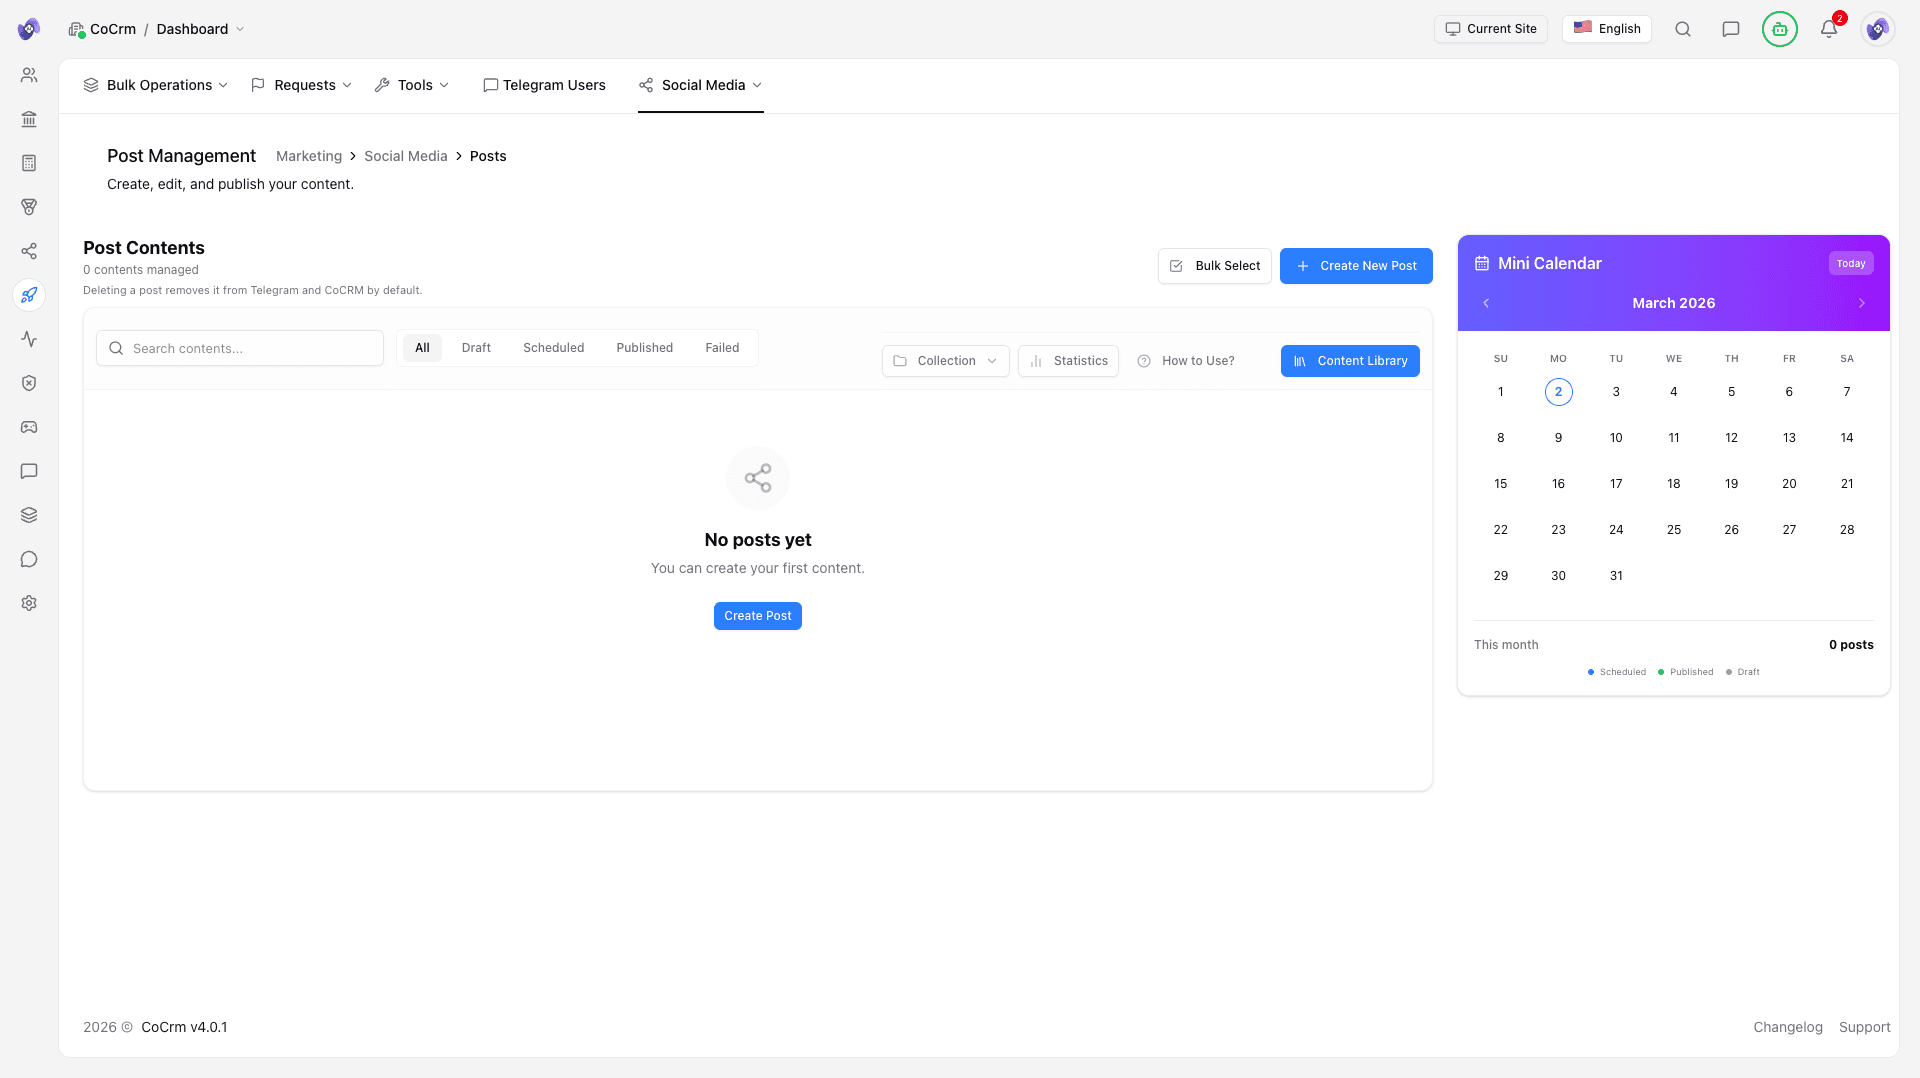The width and height of the screenshot is (1920, 1078).
Task: Open the Users section in the sidebar
Action: [x=29, y=74]
